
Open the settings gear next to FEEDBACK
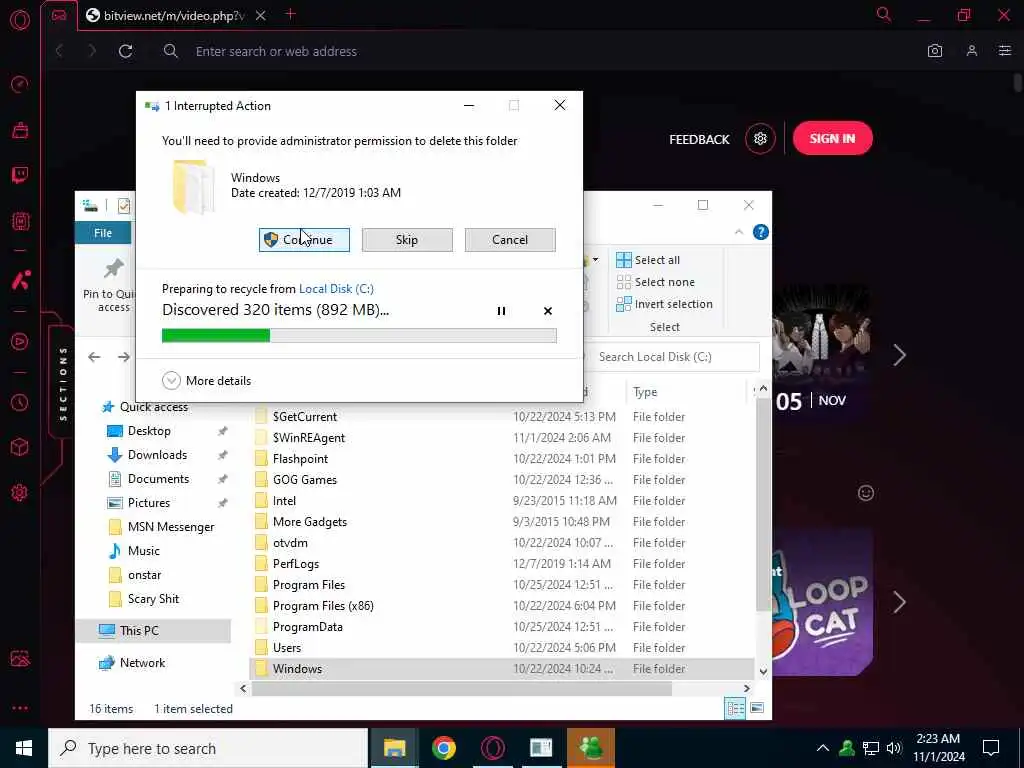760,138
